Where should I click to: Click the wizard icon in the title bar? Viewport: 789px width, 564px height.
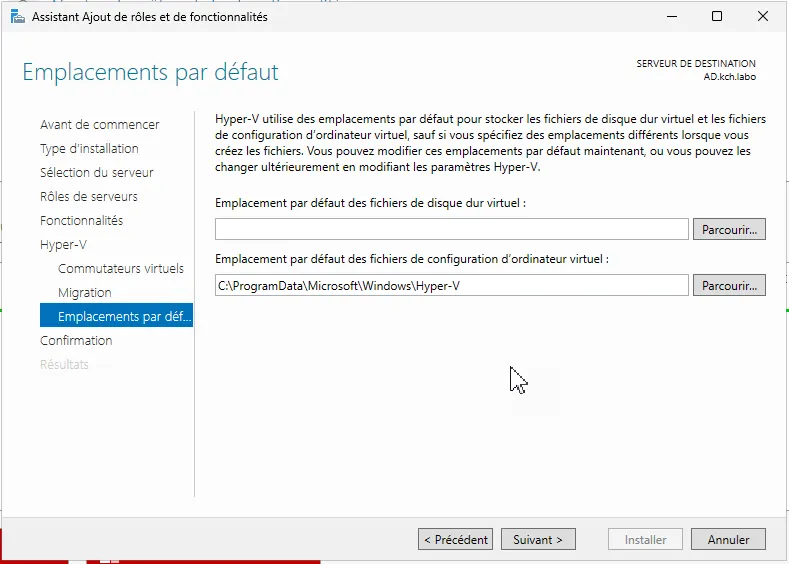pos(18,16)
